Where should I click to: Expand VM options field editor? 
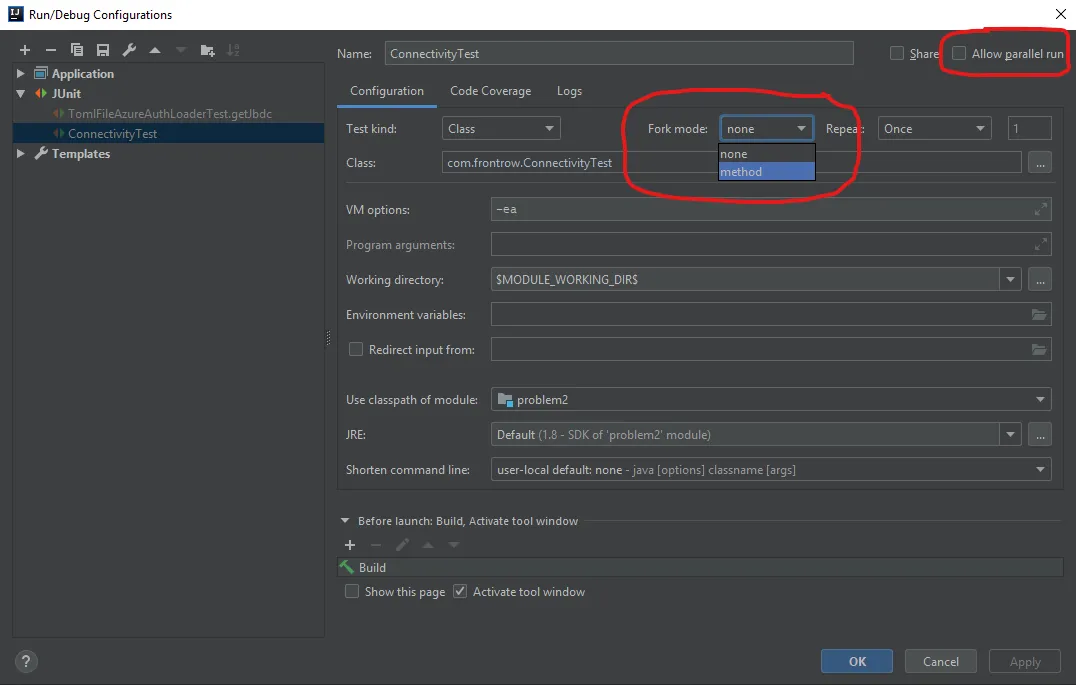[1040, 209]
